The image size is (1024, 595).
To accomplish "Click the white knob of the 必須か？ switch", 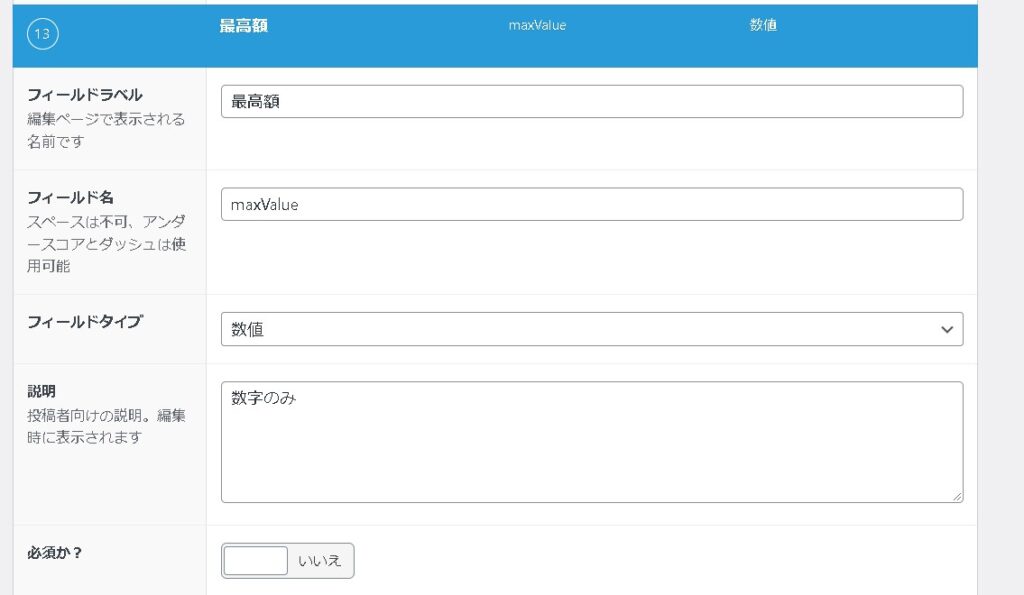I will (256, 561).
